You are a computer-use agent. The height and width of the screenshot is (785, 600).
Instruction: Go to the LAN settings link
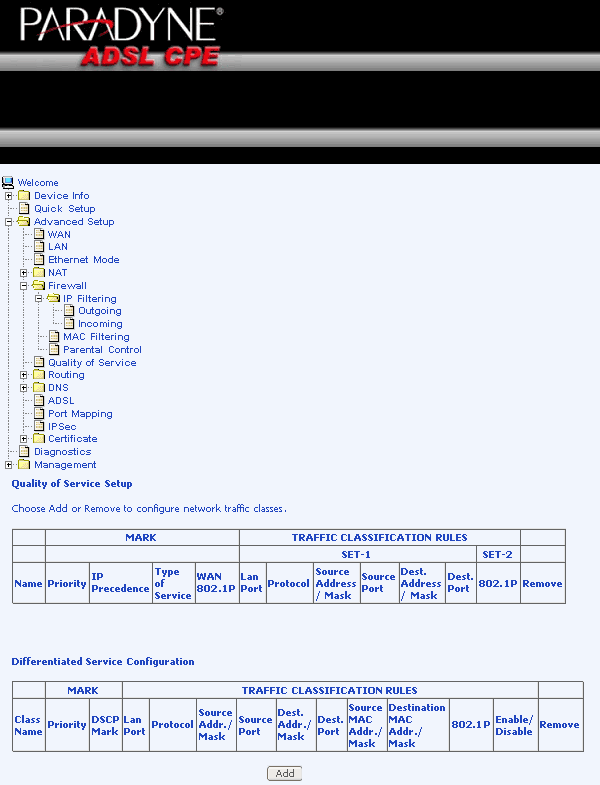point(58,247)
